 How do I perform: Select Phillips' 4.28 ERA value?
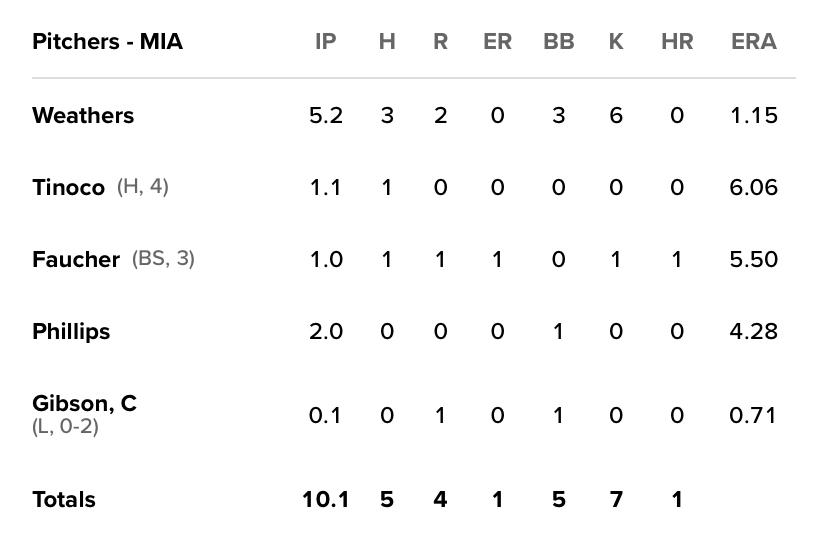754,332
